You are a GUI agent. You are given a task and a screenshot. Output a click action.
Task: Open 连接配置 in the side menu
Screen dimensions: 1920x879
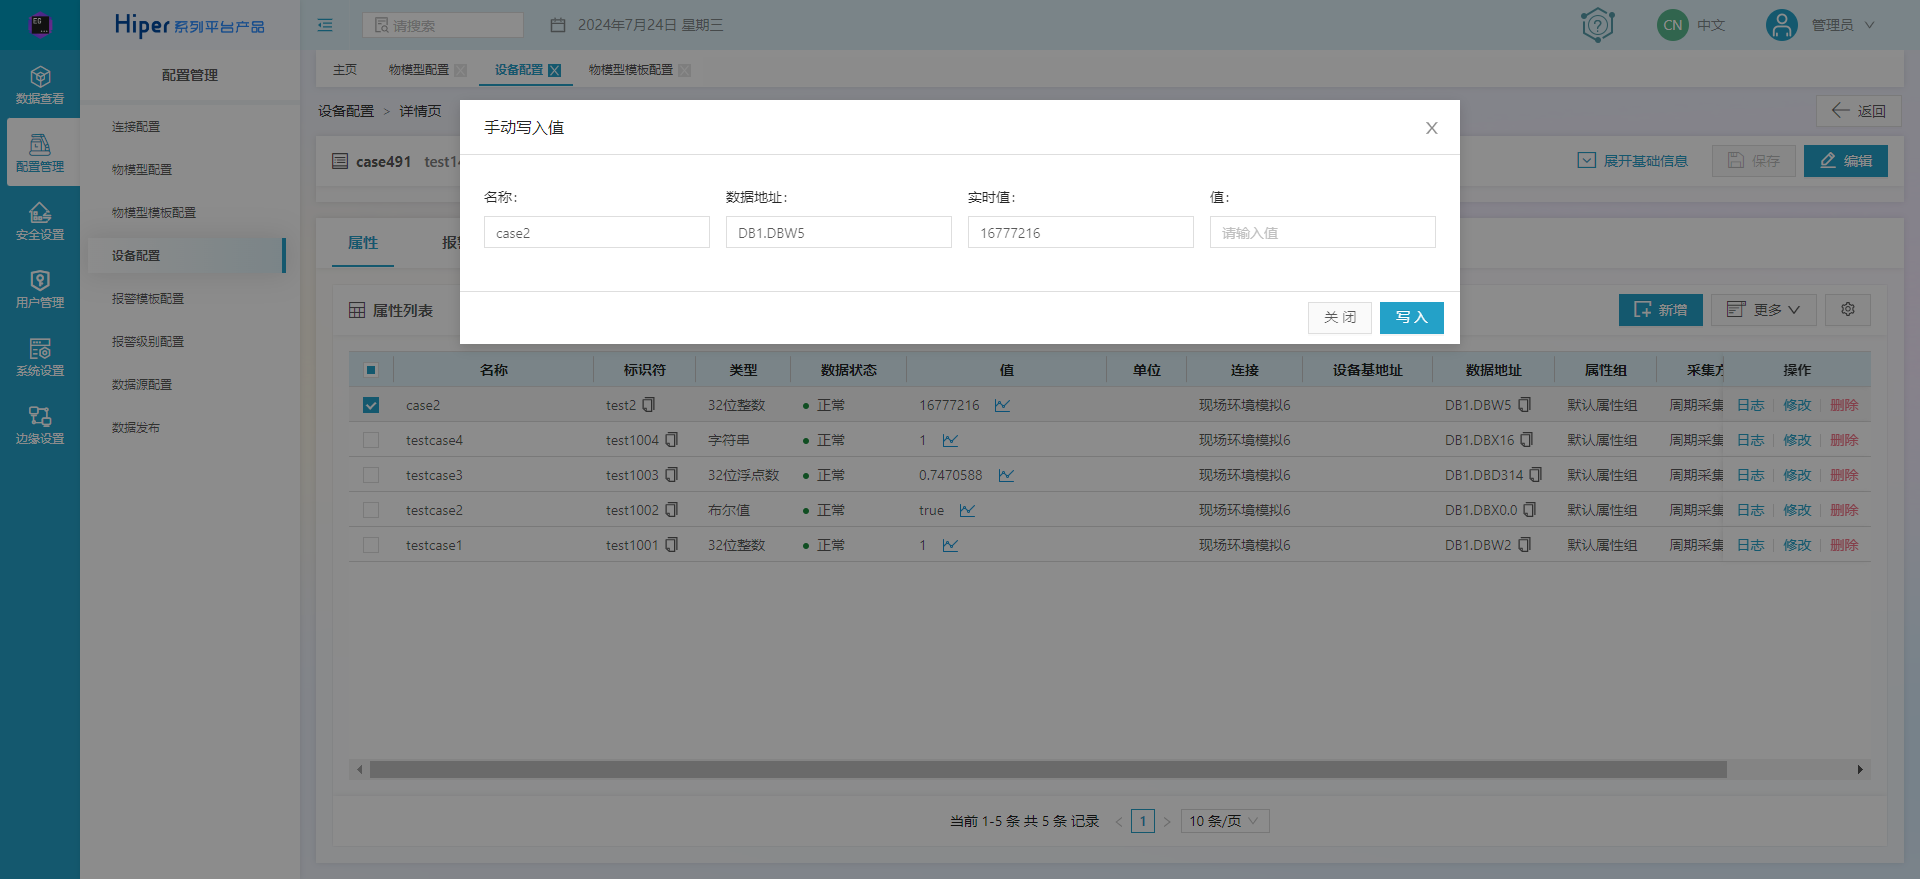[x=136, y=127]
